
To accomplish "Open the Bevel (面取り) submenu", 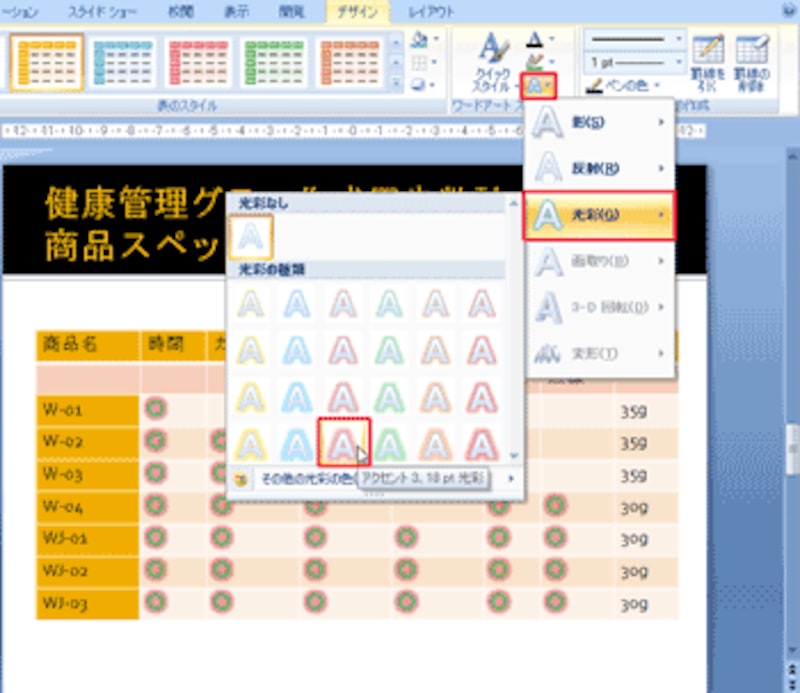I will (599, 261).
